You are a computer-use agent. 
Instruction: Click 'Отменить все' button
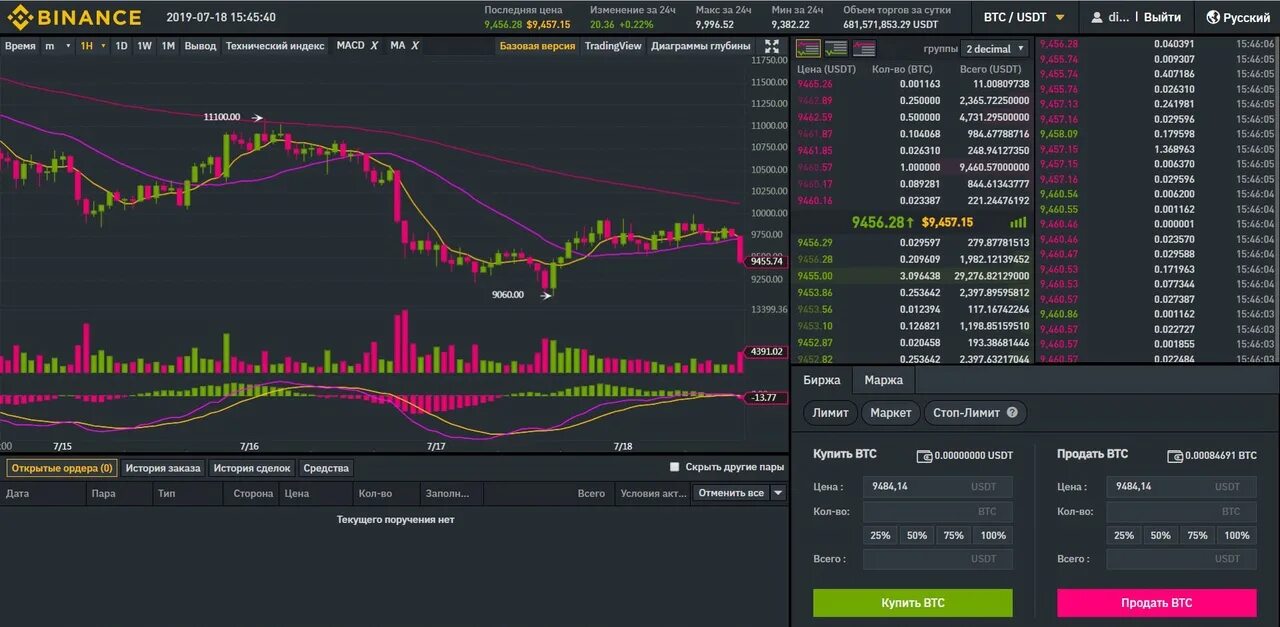coord(731,493)
